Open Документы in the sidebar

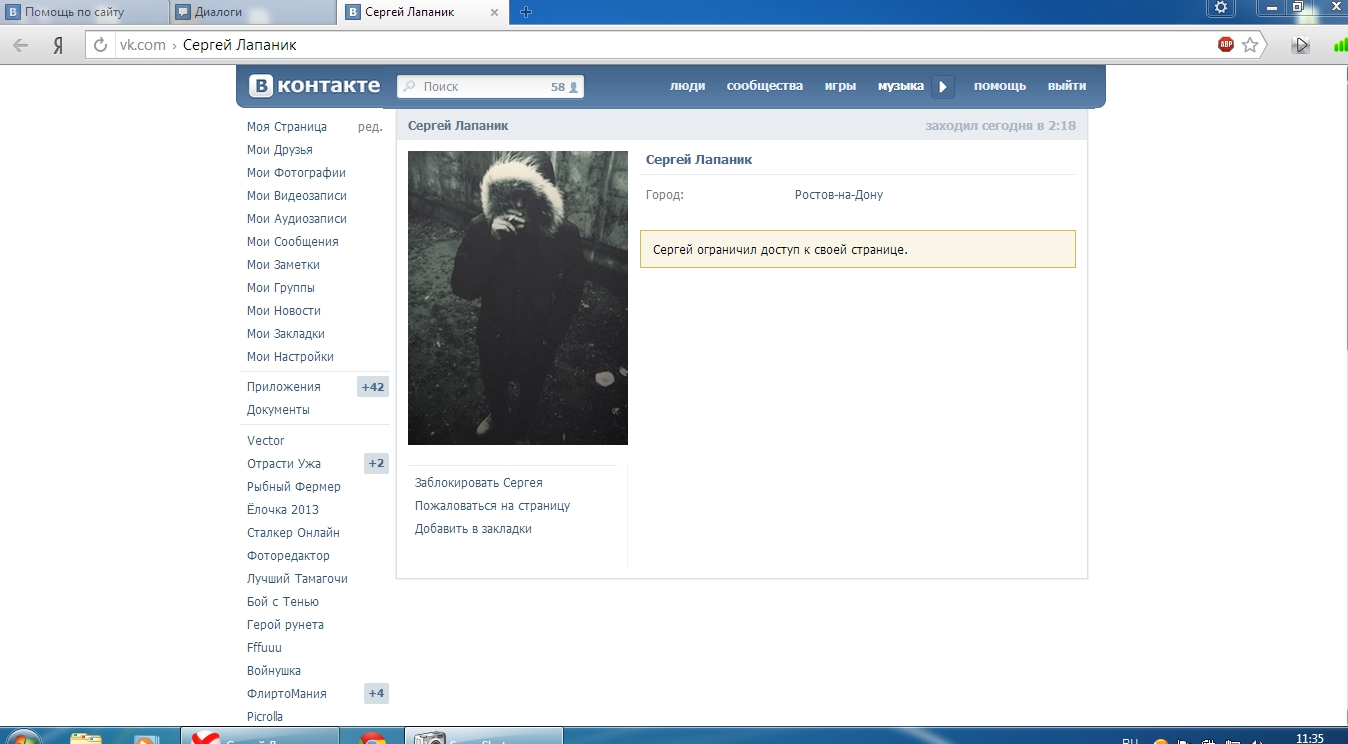(x=278, y=410)
